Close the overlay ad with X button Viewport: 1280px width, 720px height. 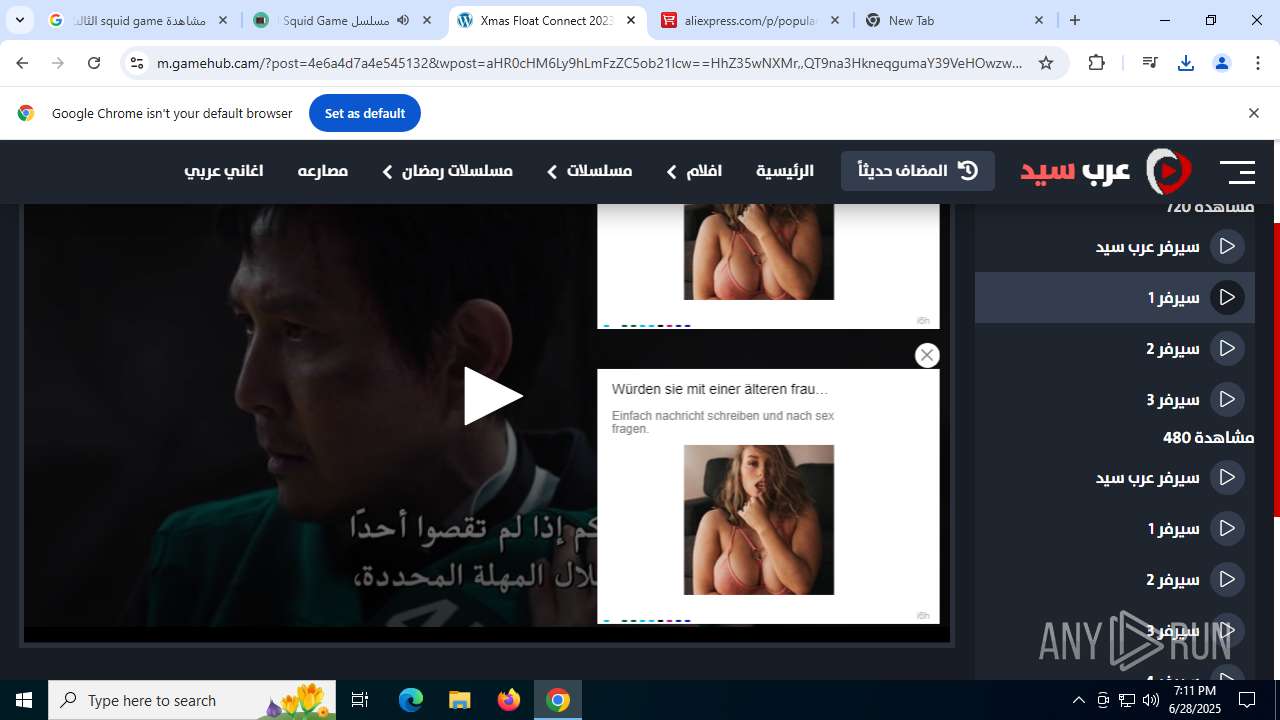(927, 355)
